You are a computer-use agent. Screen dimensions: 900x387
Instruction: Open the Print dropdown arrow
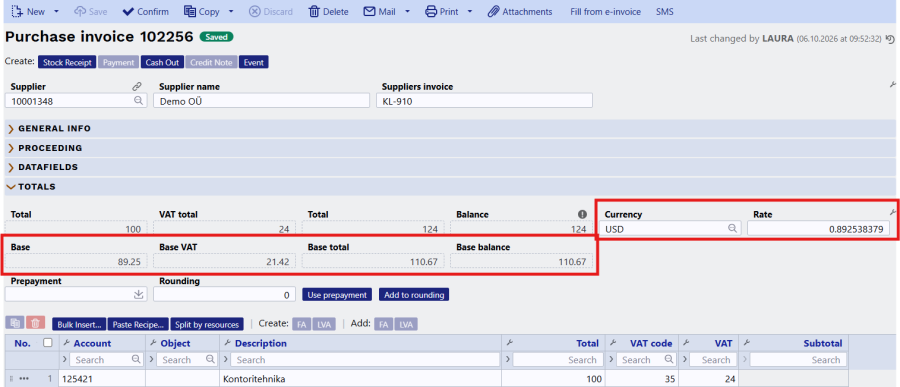pyautogui.click(x=470, y=11)
